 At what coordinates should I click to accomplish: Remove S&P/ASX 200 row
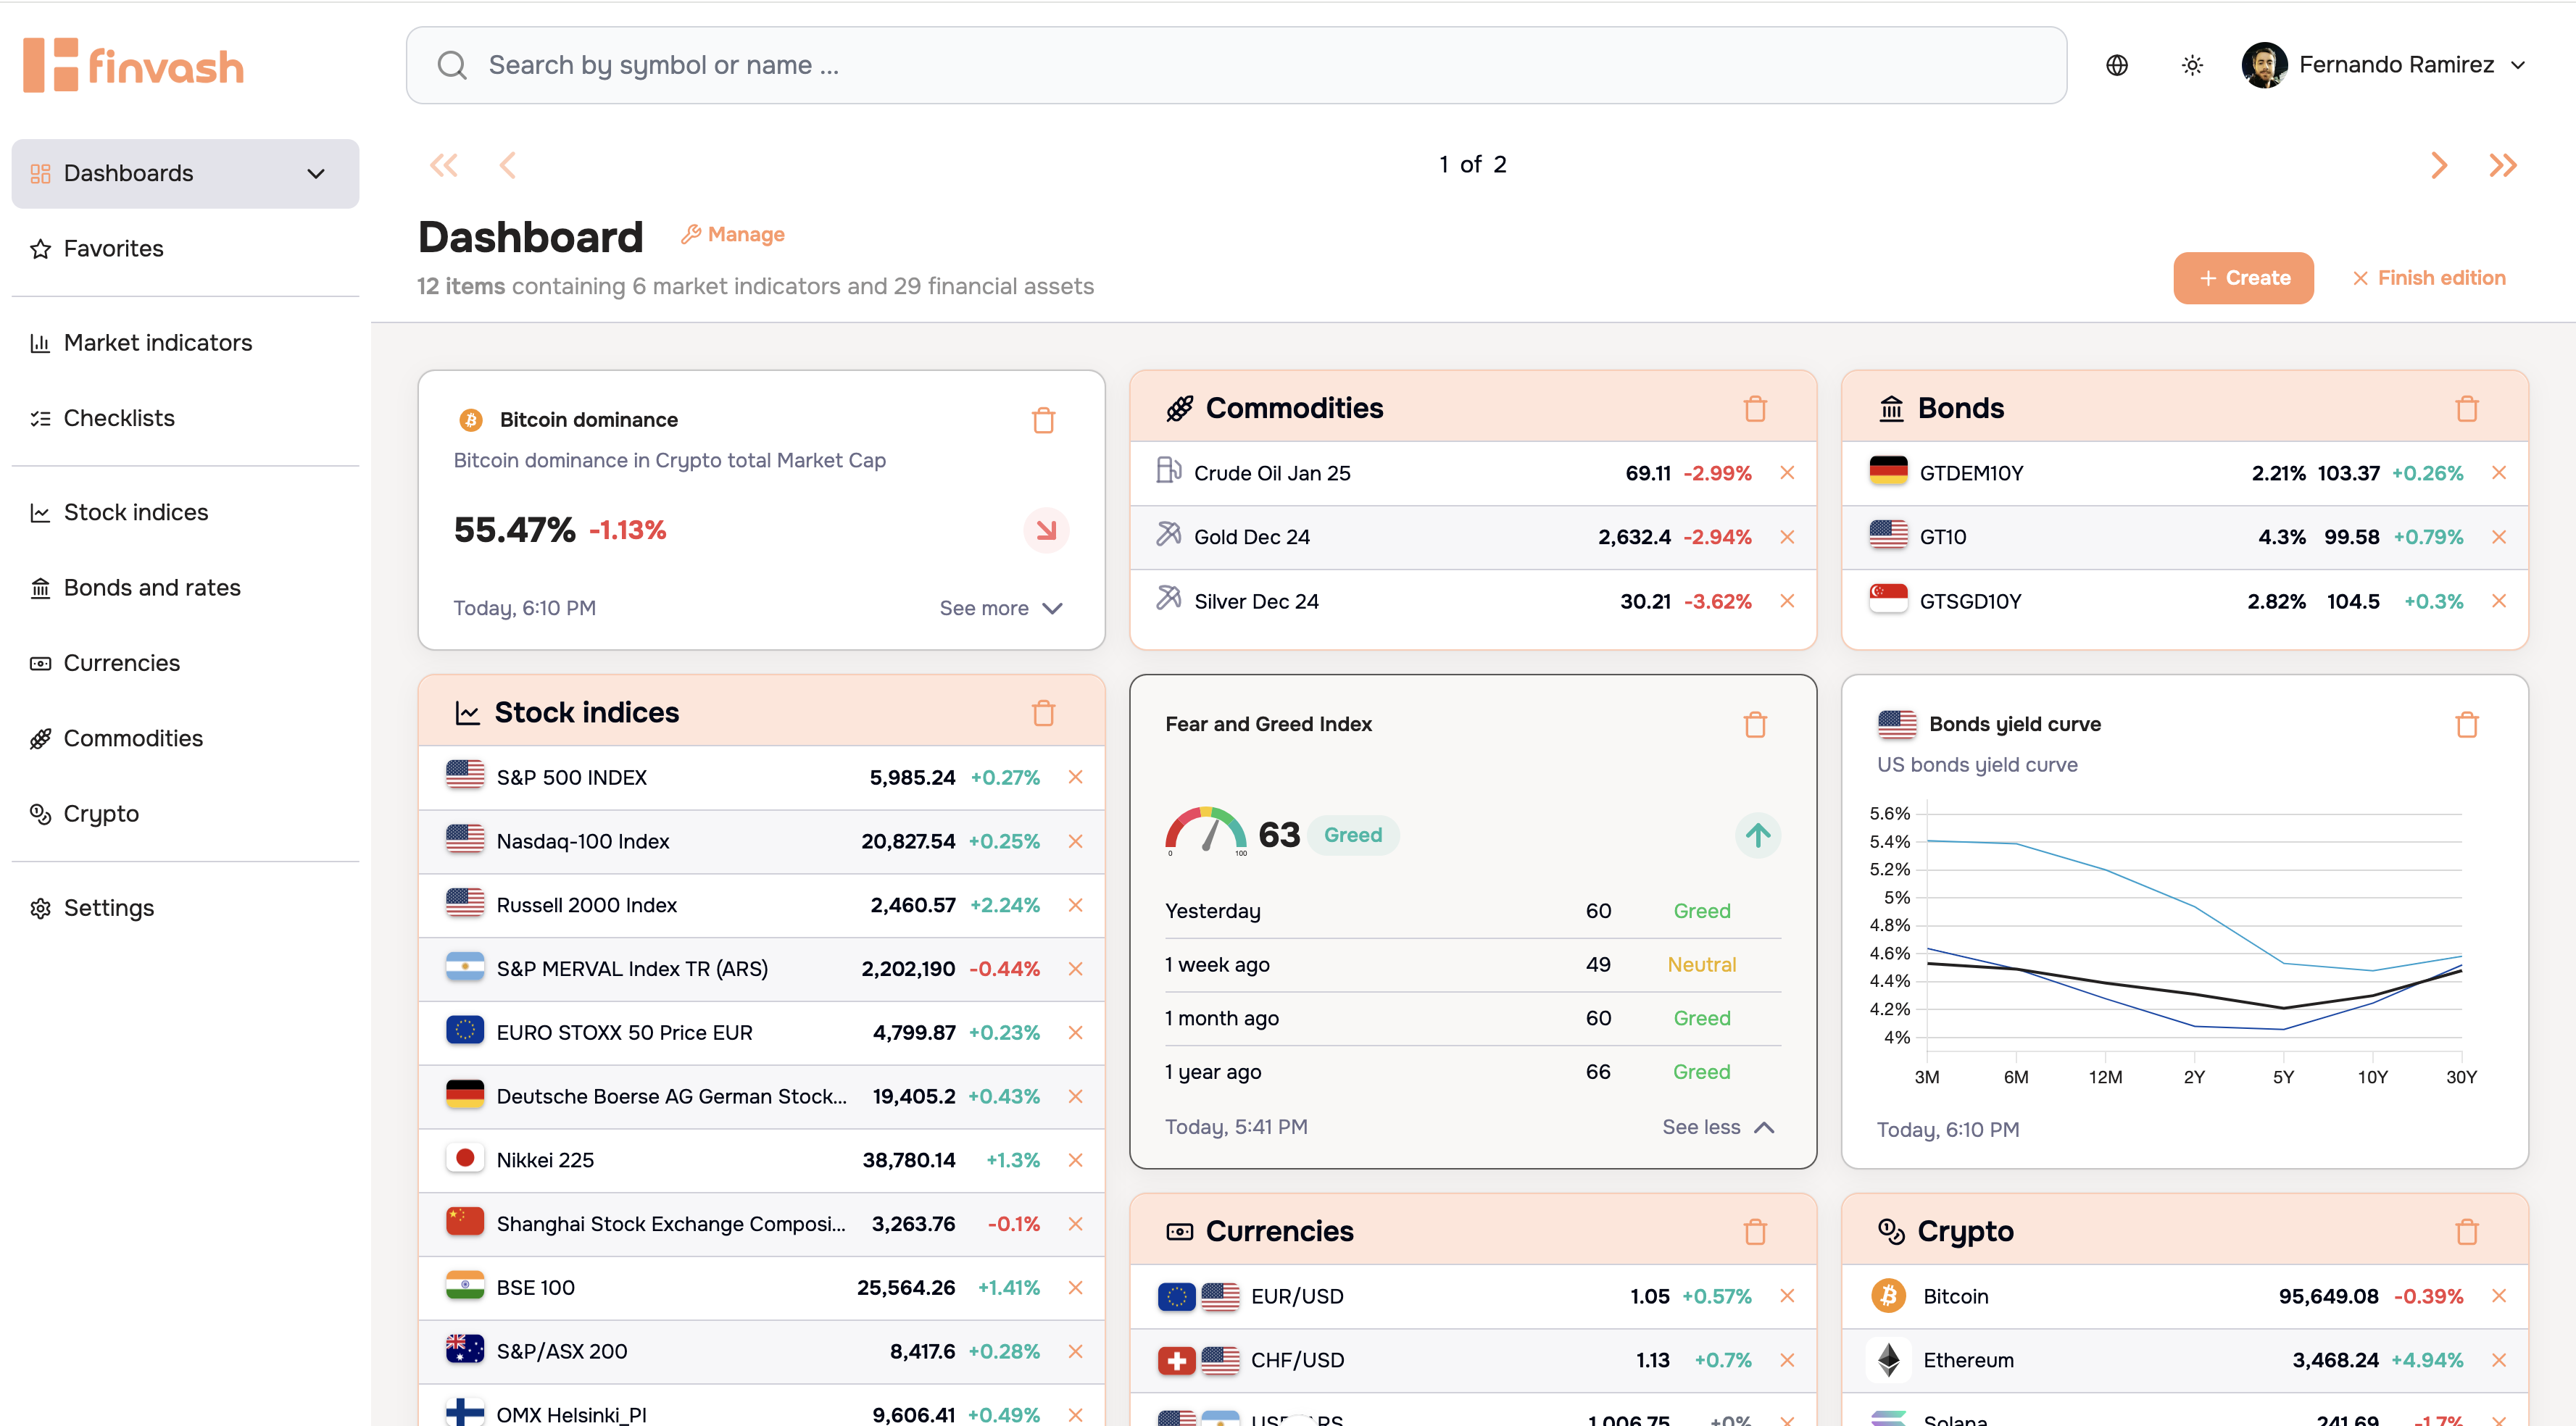tap(1075, 1352)
